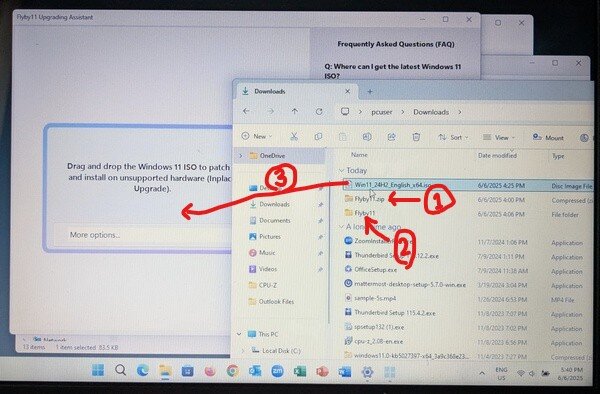Click the Refresh icon in File Explorer
Screen dimensions: 600x394
point(319,111)
